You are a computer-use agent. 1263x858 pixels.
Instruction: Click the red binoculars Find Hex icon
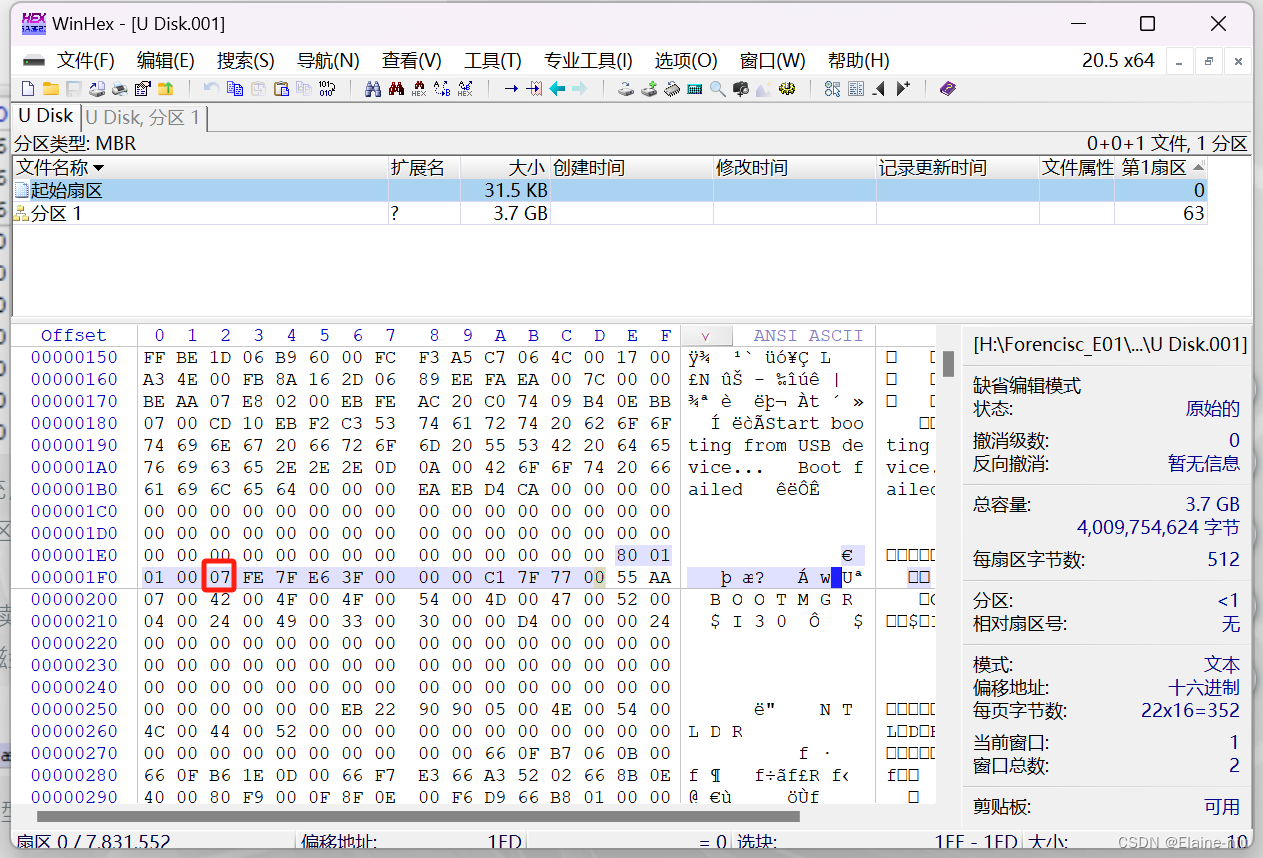[396, 89]
